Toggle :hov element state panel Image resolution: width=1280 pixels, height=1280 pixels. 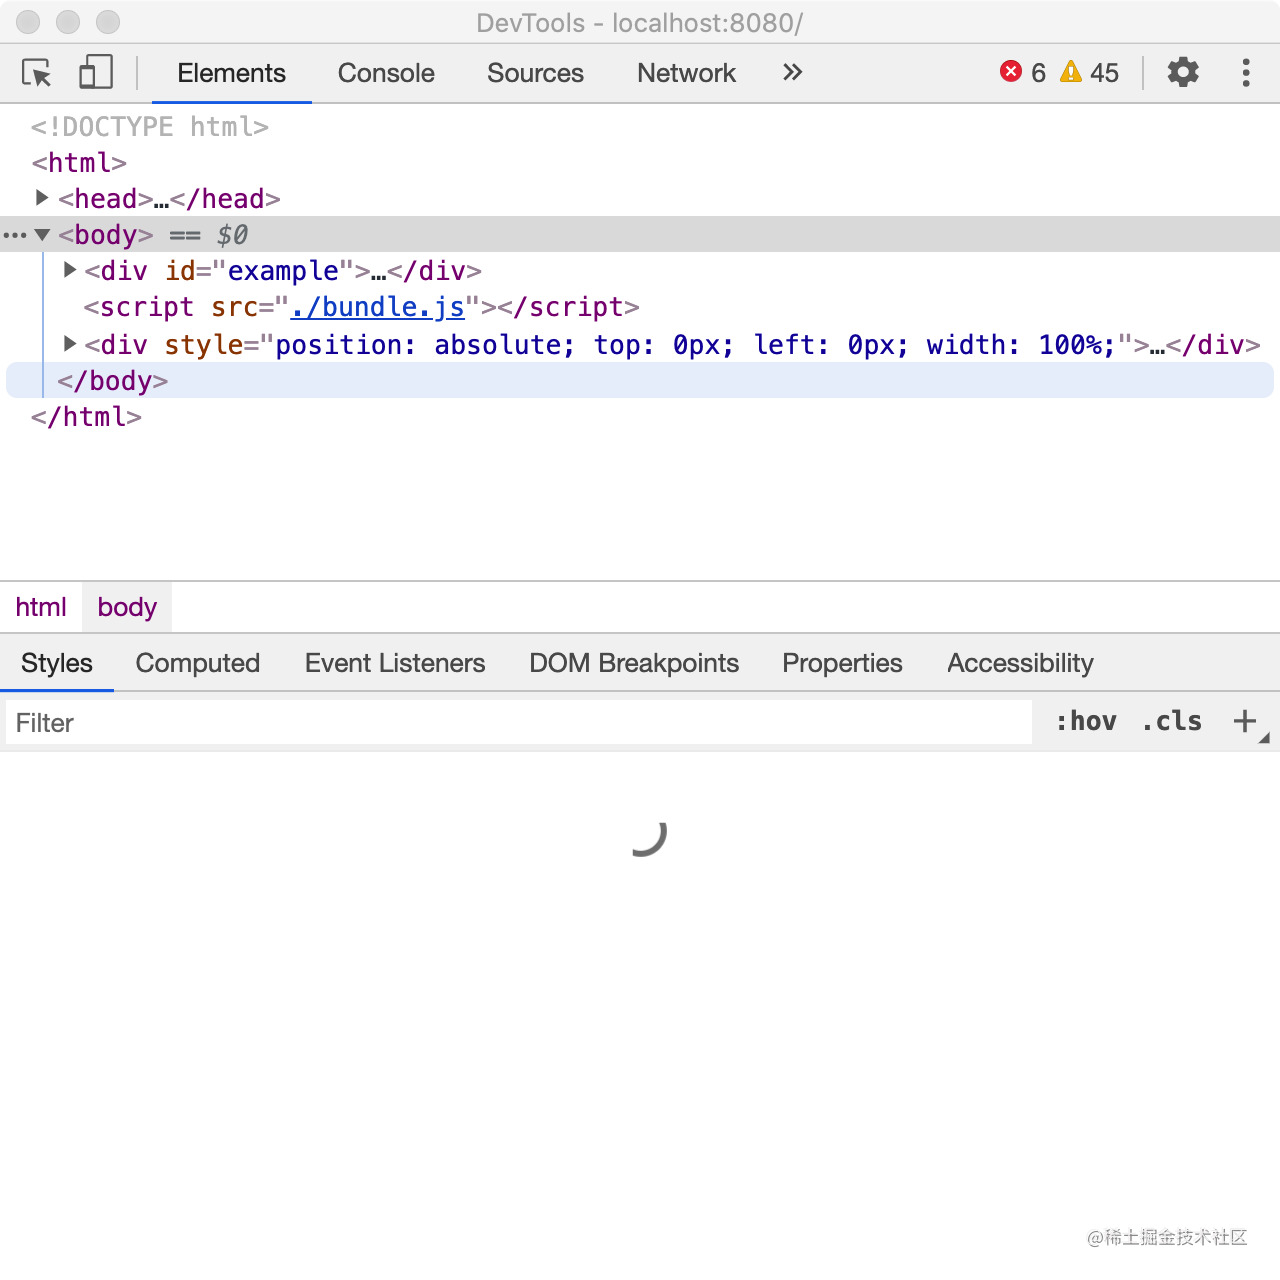(x=1086, y=721)
